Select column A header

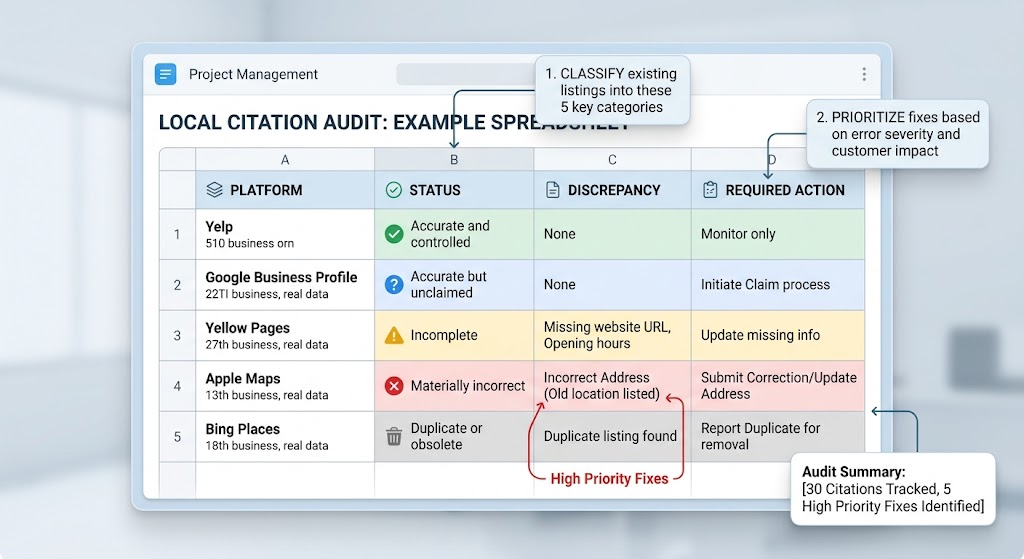coord(285,160)
